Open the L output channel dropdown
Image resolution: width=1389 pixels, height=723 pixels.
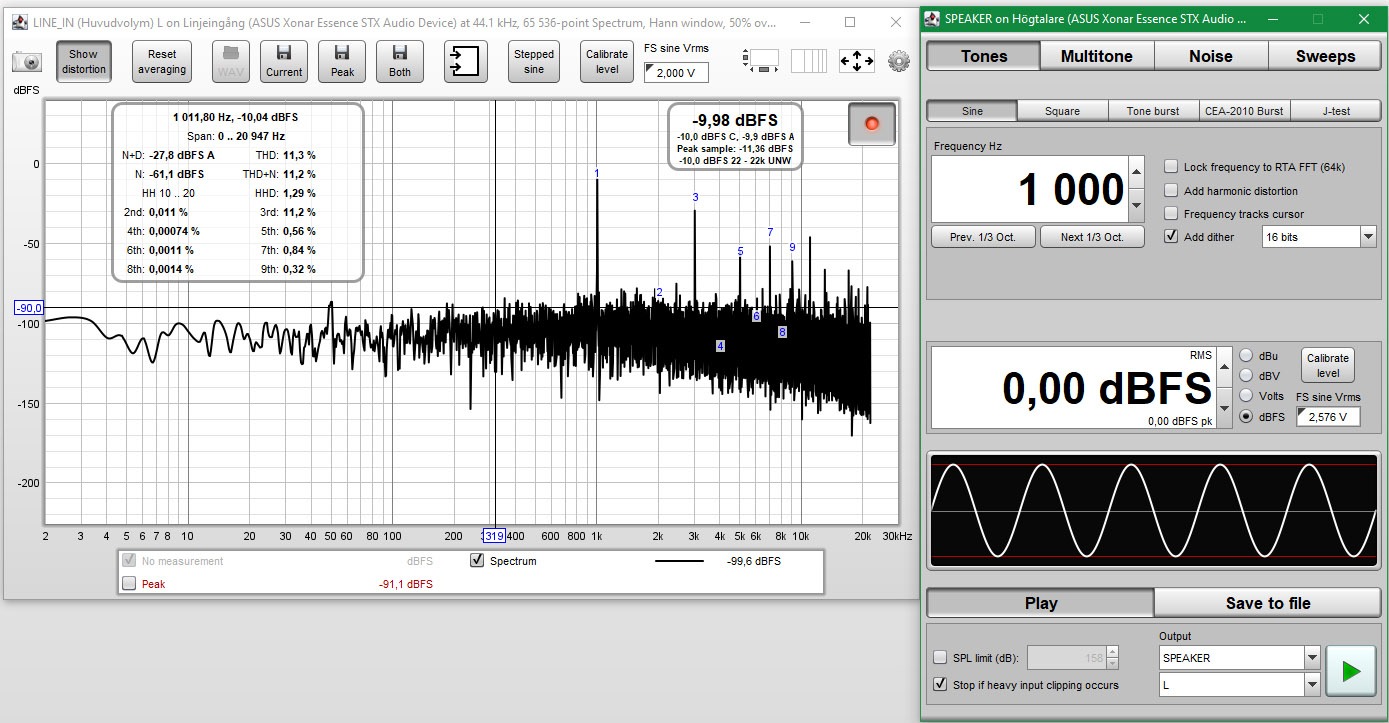coord(1312,685)
